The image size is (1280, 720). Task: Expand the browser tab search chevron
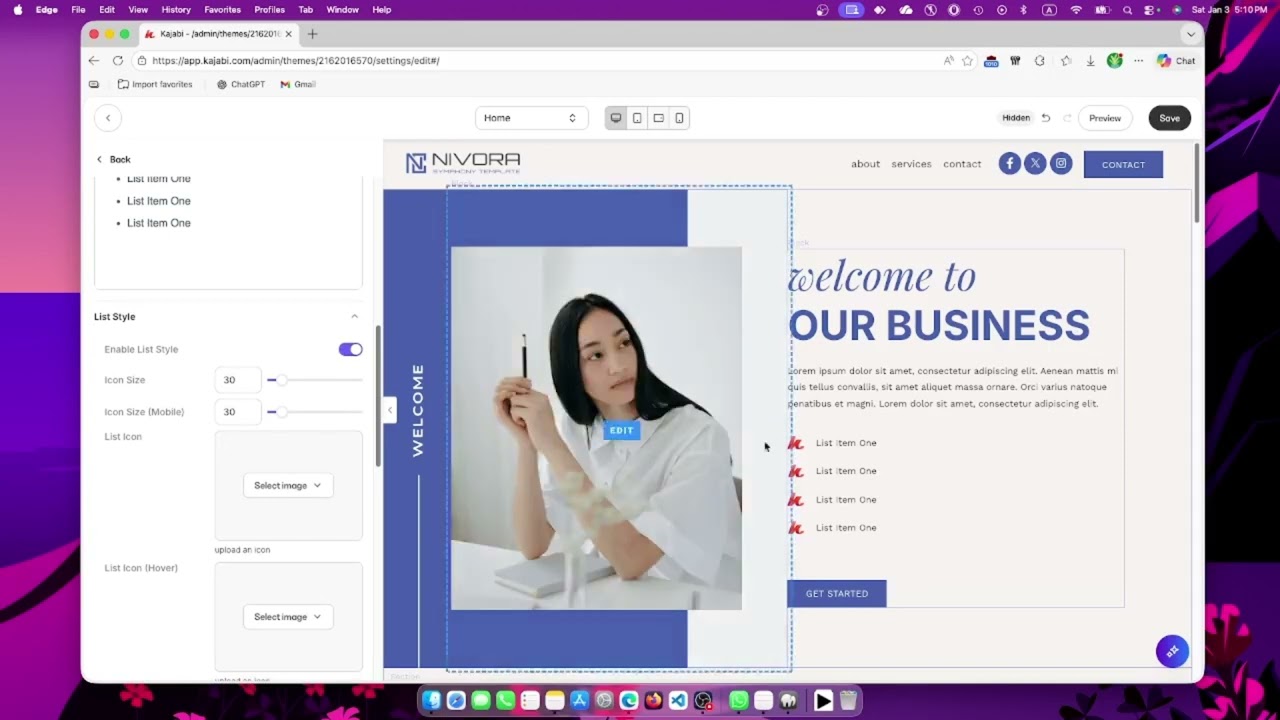pyautogui.click(x=1190, y=34)
